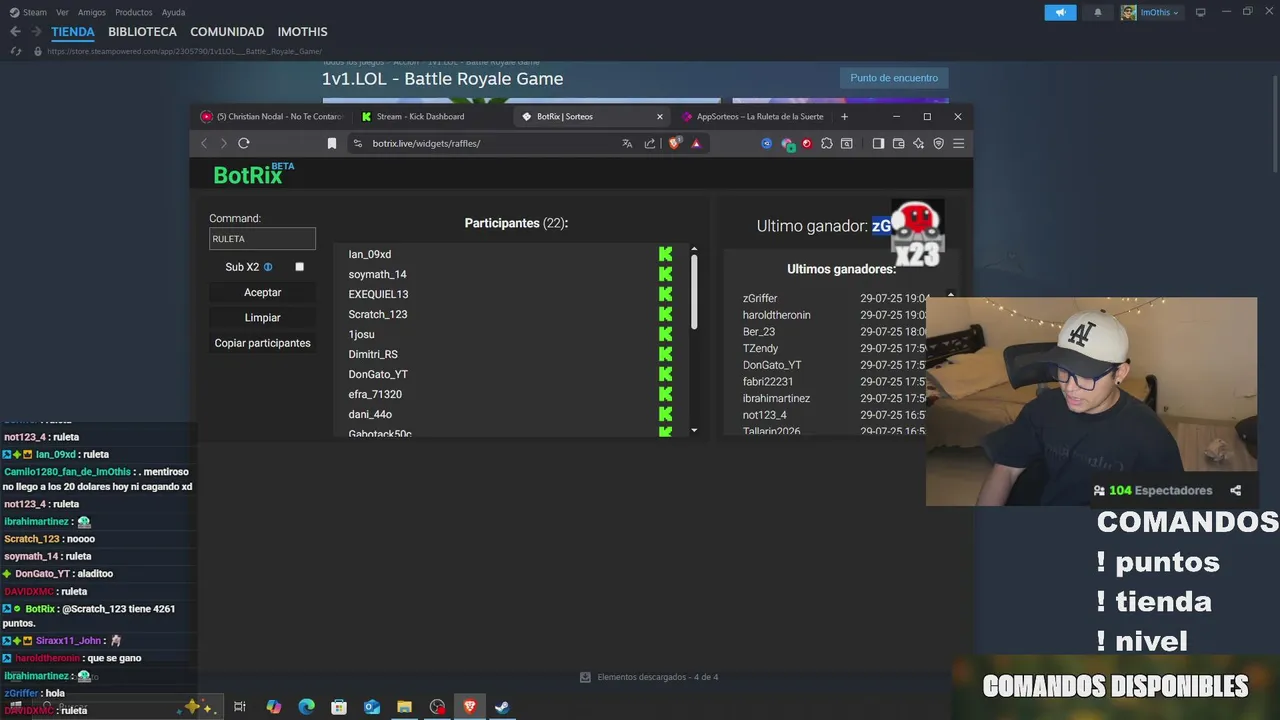
Task: Click the Kick icon beside Dimitri_RS
Action: (665, 354)
